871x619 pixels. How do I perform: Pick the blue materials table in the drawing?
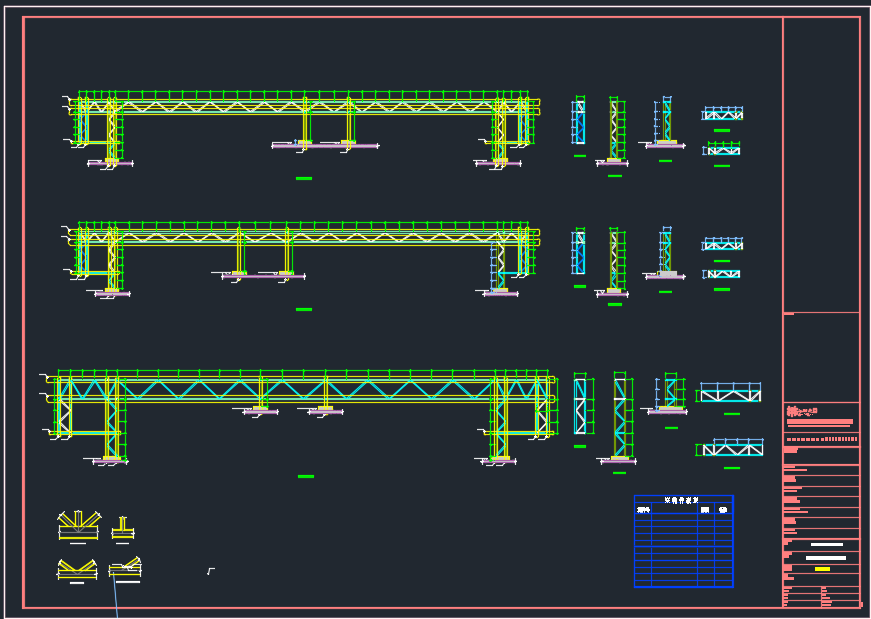(x=684, y=541)
